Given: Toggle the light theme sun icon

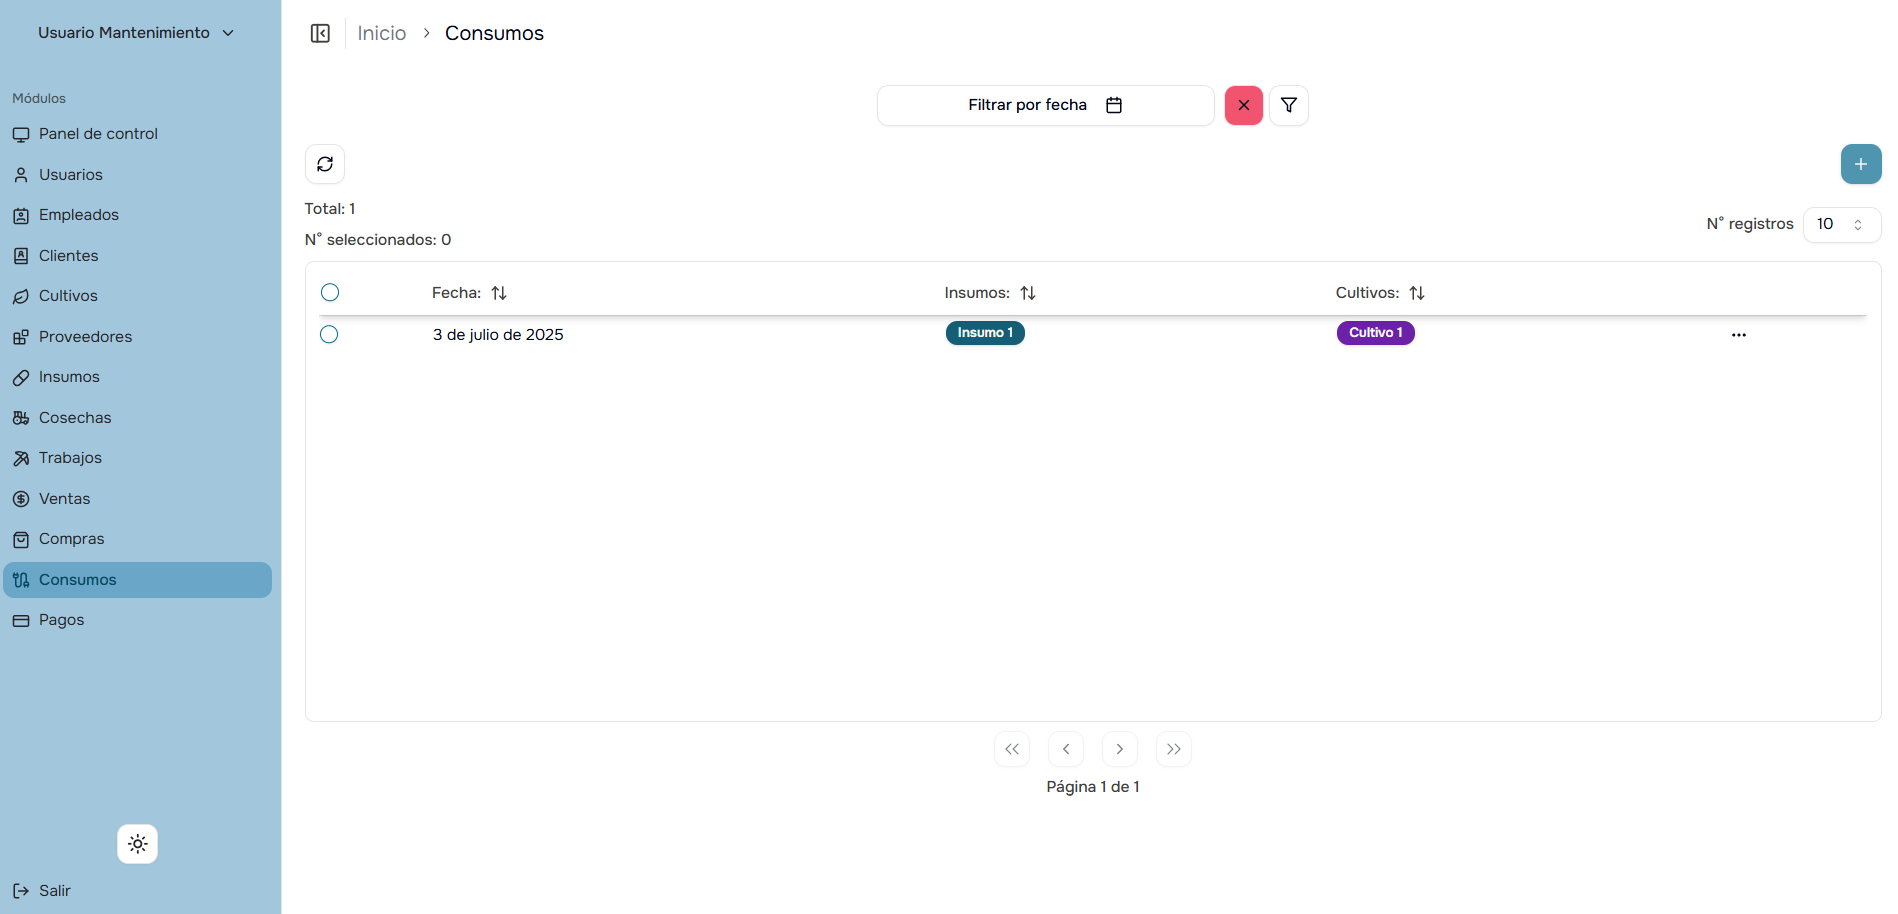Looking at the screenshot, I should (x=138, y=844).
